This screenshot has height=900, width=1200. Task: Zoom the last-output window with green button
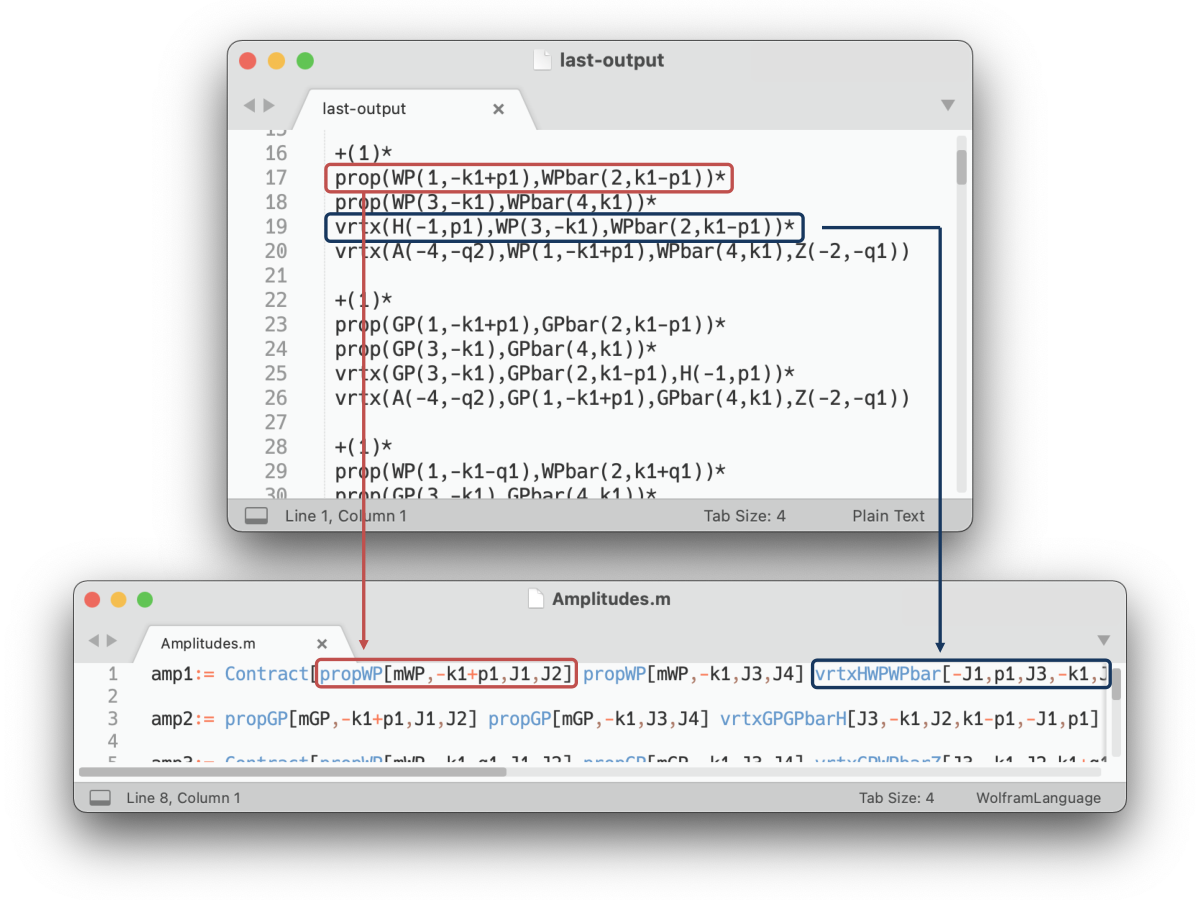[305, 61]
